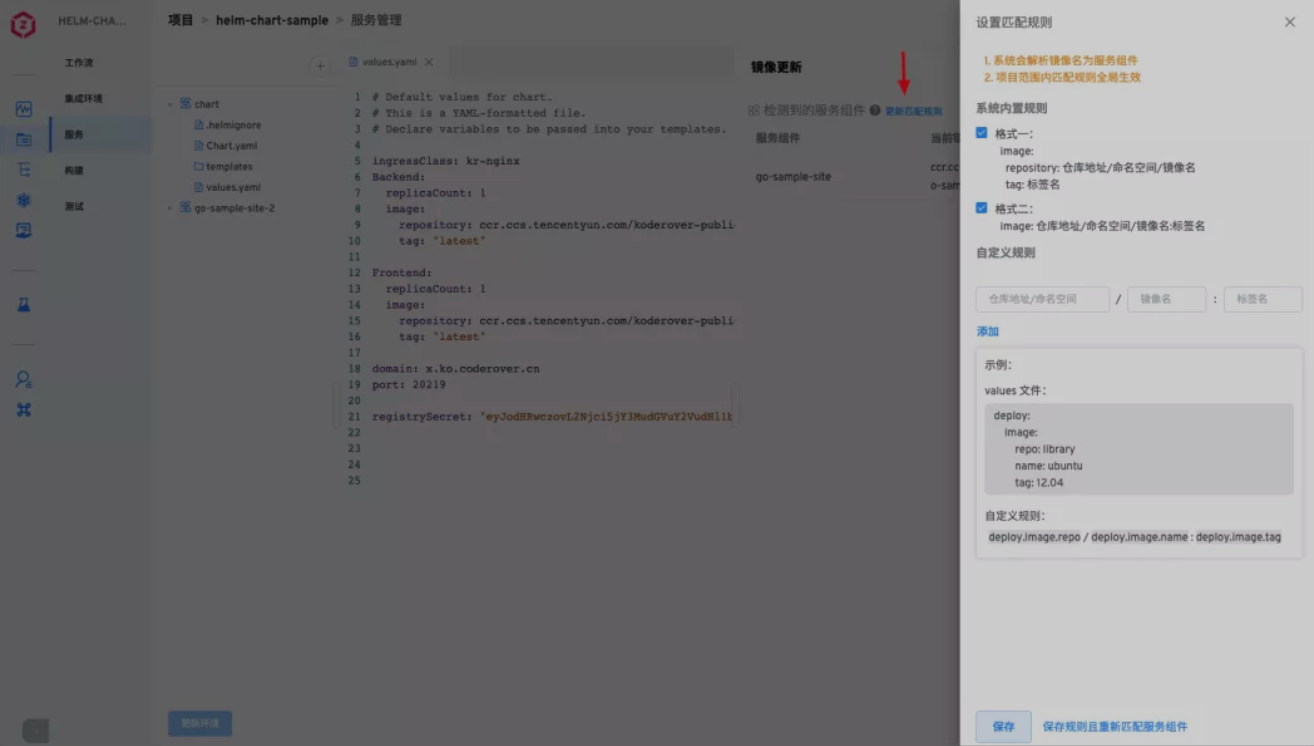The image size is (1314, 746).
Task: Open the tree-structure sidebar icon
Action: coord(24,170)
